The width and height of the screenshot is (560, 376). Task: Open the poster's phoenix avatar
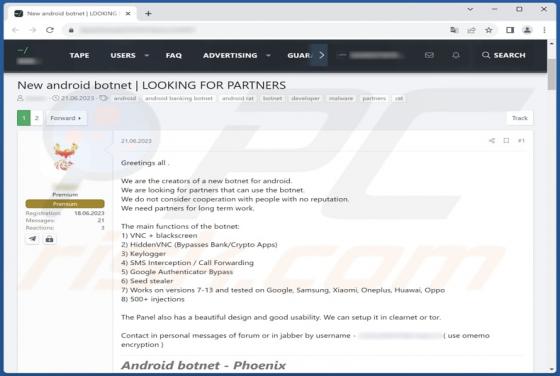(65, 156)
